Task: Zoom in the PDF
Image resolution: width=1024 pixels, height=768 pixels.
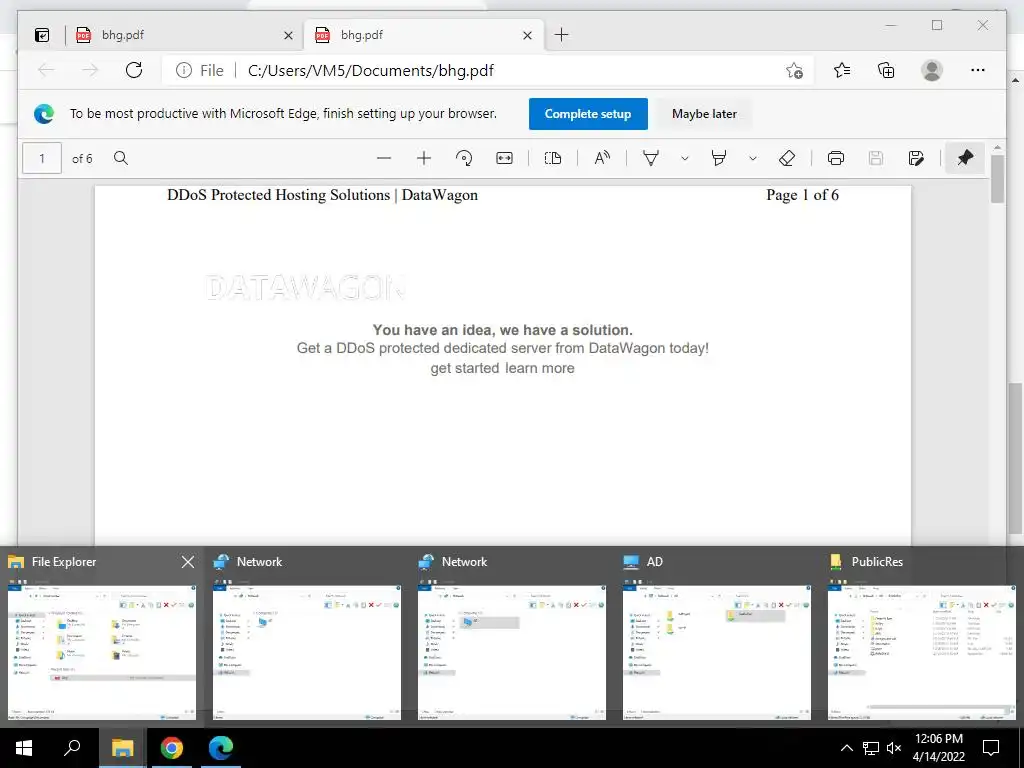Action: point(424,158)
